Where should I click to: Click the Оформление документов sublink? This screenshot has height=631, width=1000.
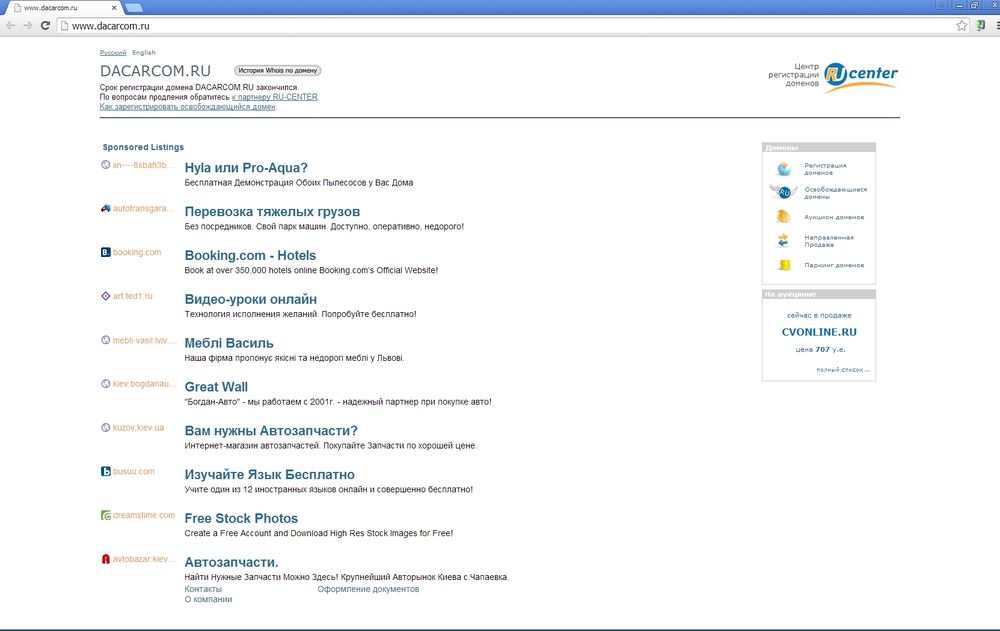[369, 589]
